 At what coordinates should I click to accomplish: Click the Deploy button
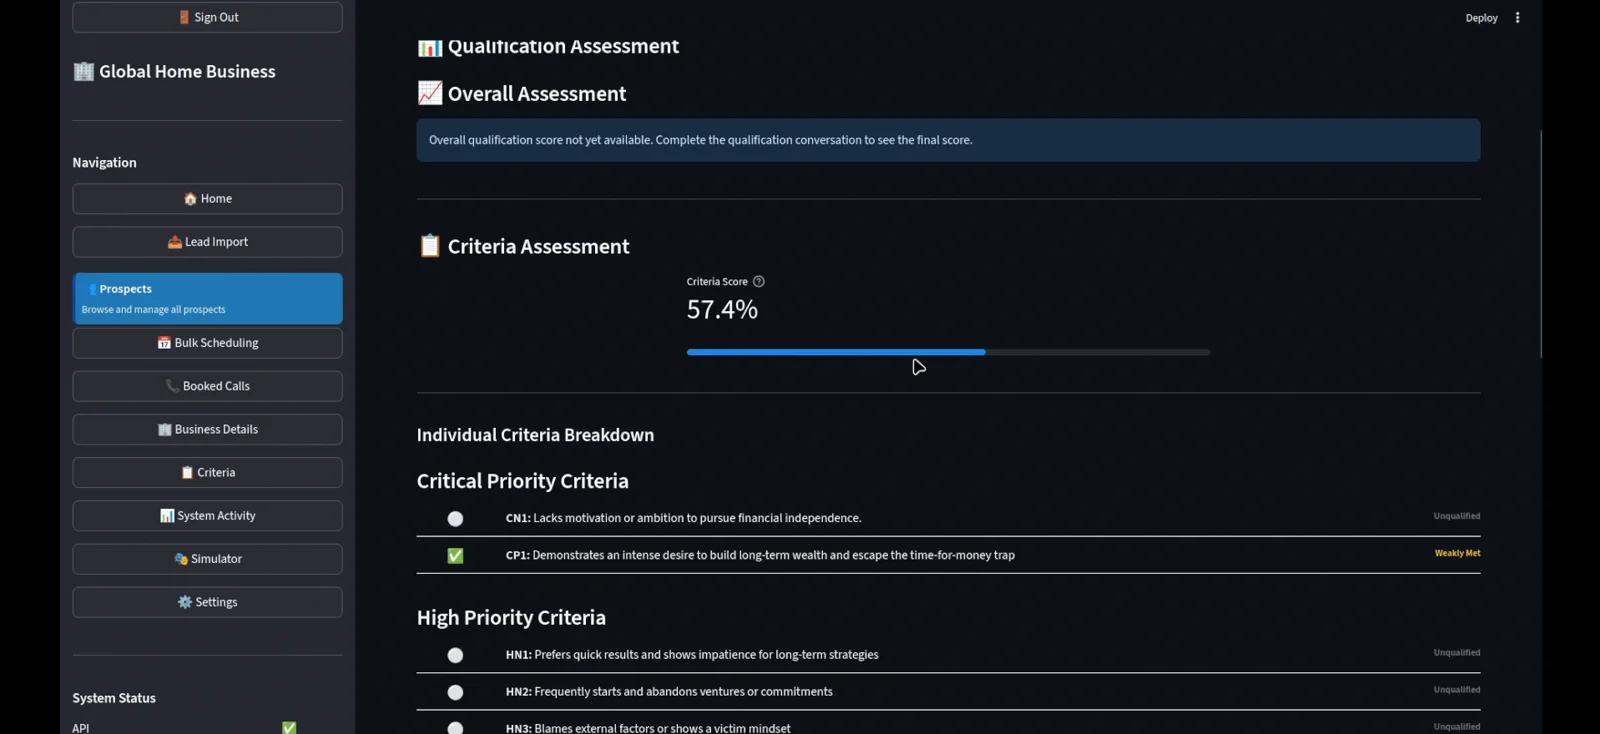pos(1481,18)
